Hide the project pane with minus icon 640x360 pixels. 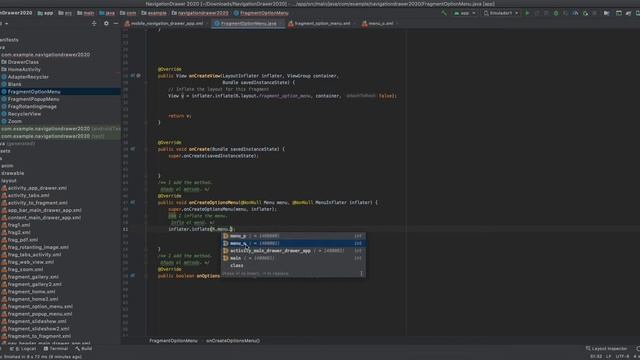[x=116, y=24]
